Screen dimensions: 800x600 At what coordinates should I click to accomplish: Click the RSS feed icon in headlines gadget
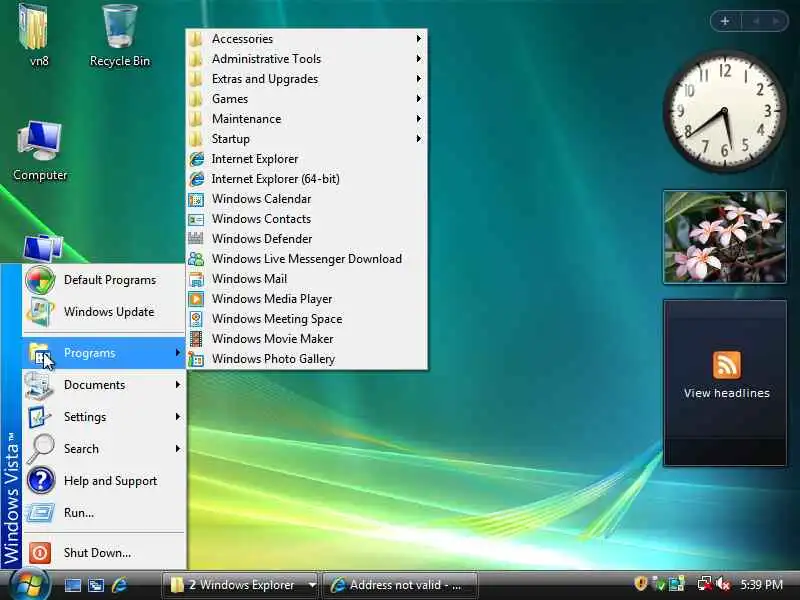tap(727, 364)
